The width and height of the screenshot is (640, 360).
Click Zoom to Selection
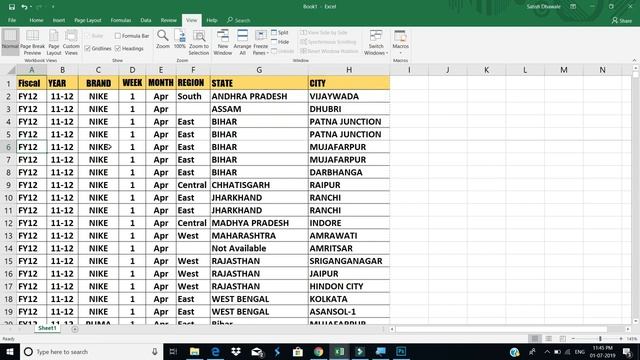(199, 42)
